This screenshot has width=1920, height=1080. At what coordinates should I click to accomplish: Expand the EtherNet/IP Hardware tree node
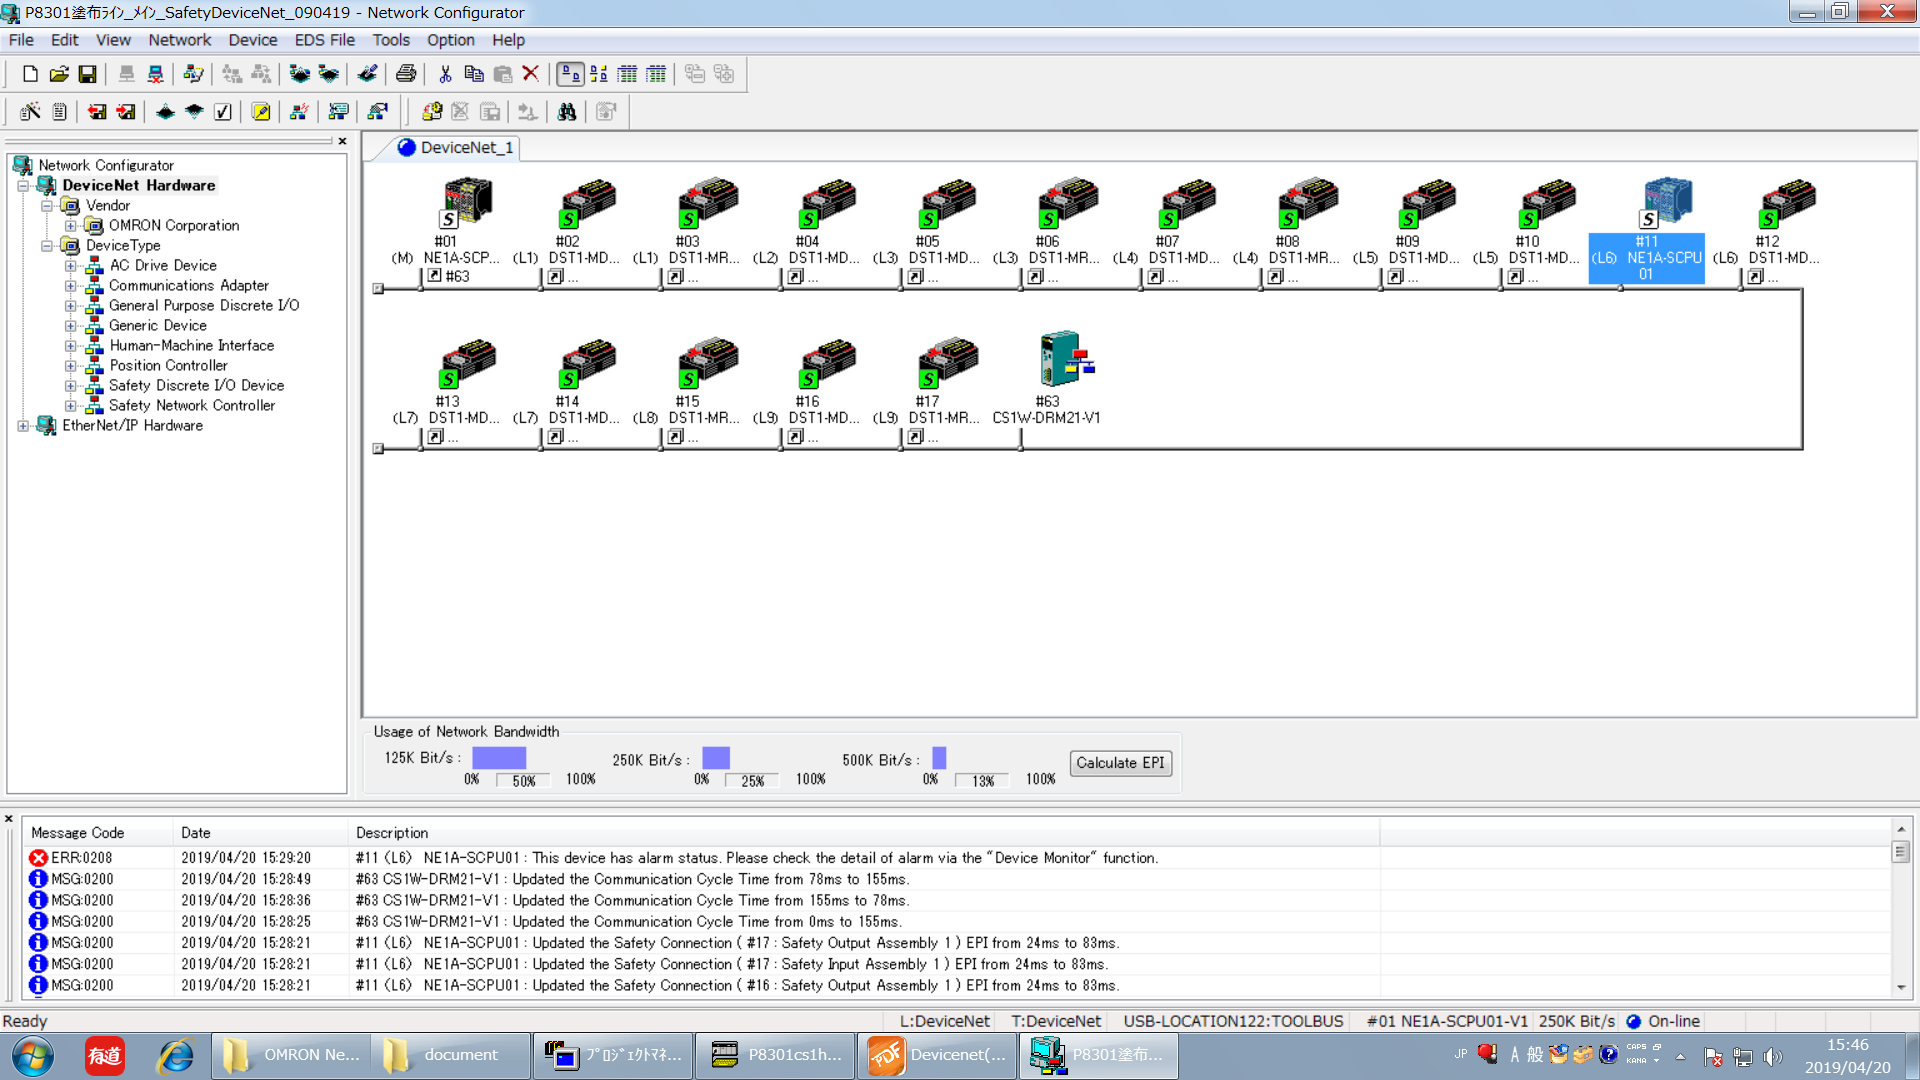(x=23, y=426)
